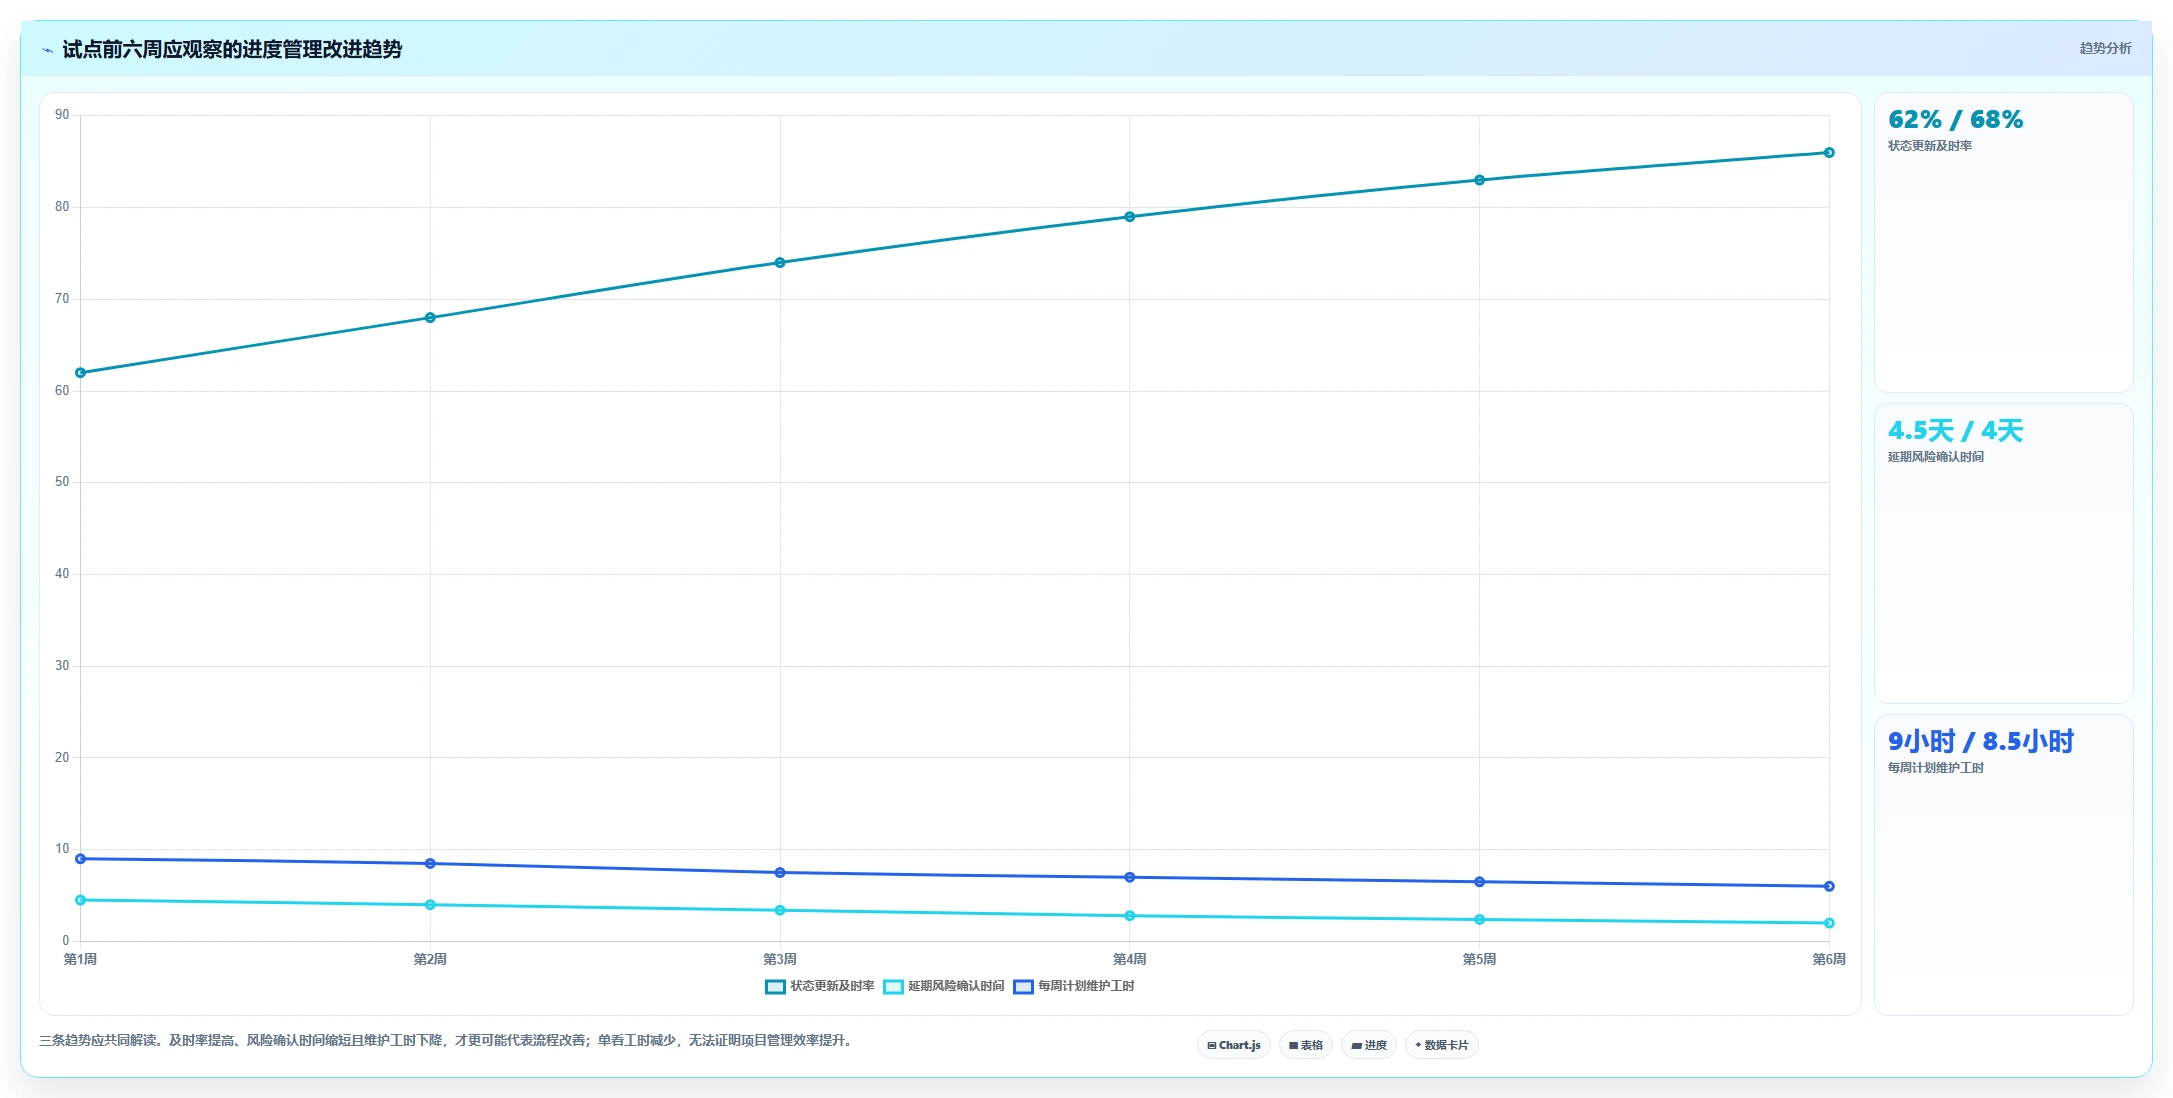Click the 状态更新及时率 point at 第5周

[1479, 180]
